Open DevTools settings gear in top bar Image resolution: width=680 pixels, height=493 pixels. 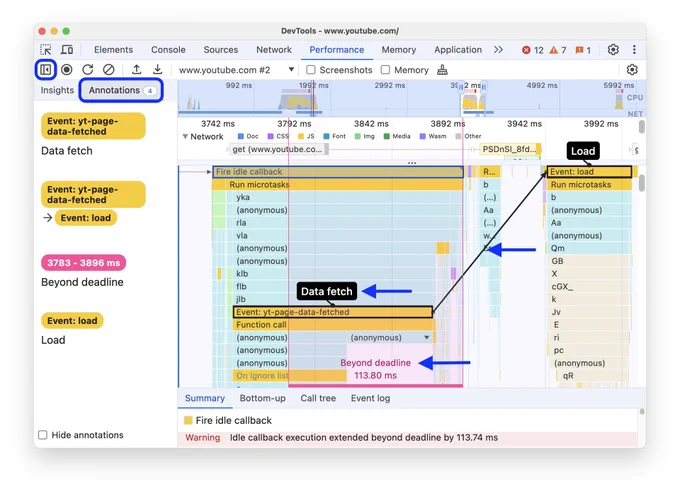(613, 50)
